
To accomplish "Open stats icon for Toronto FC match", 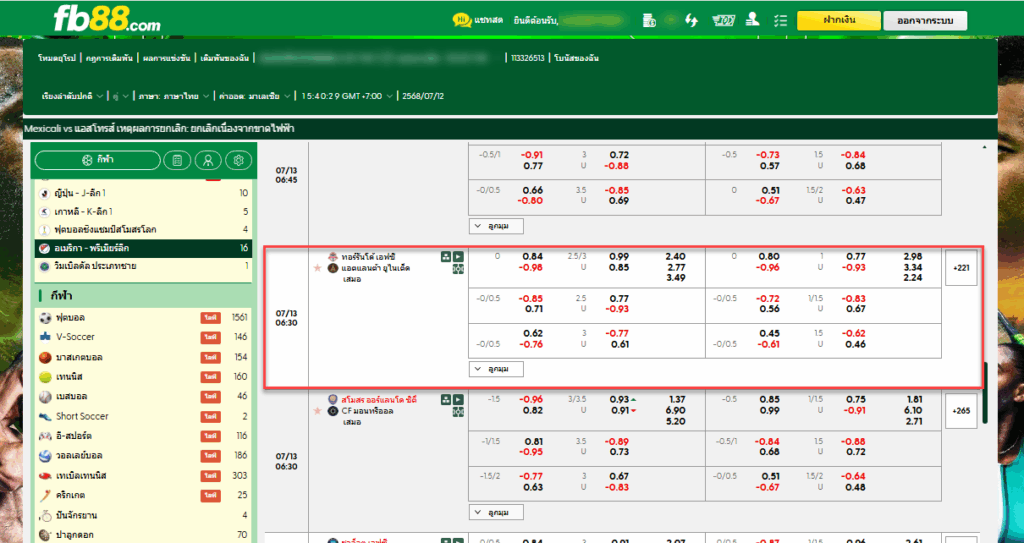I will (x=446, y=257).
